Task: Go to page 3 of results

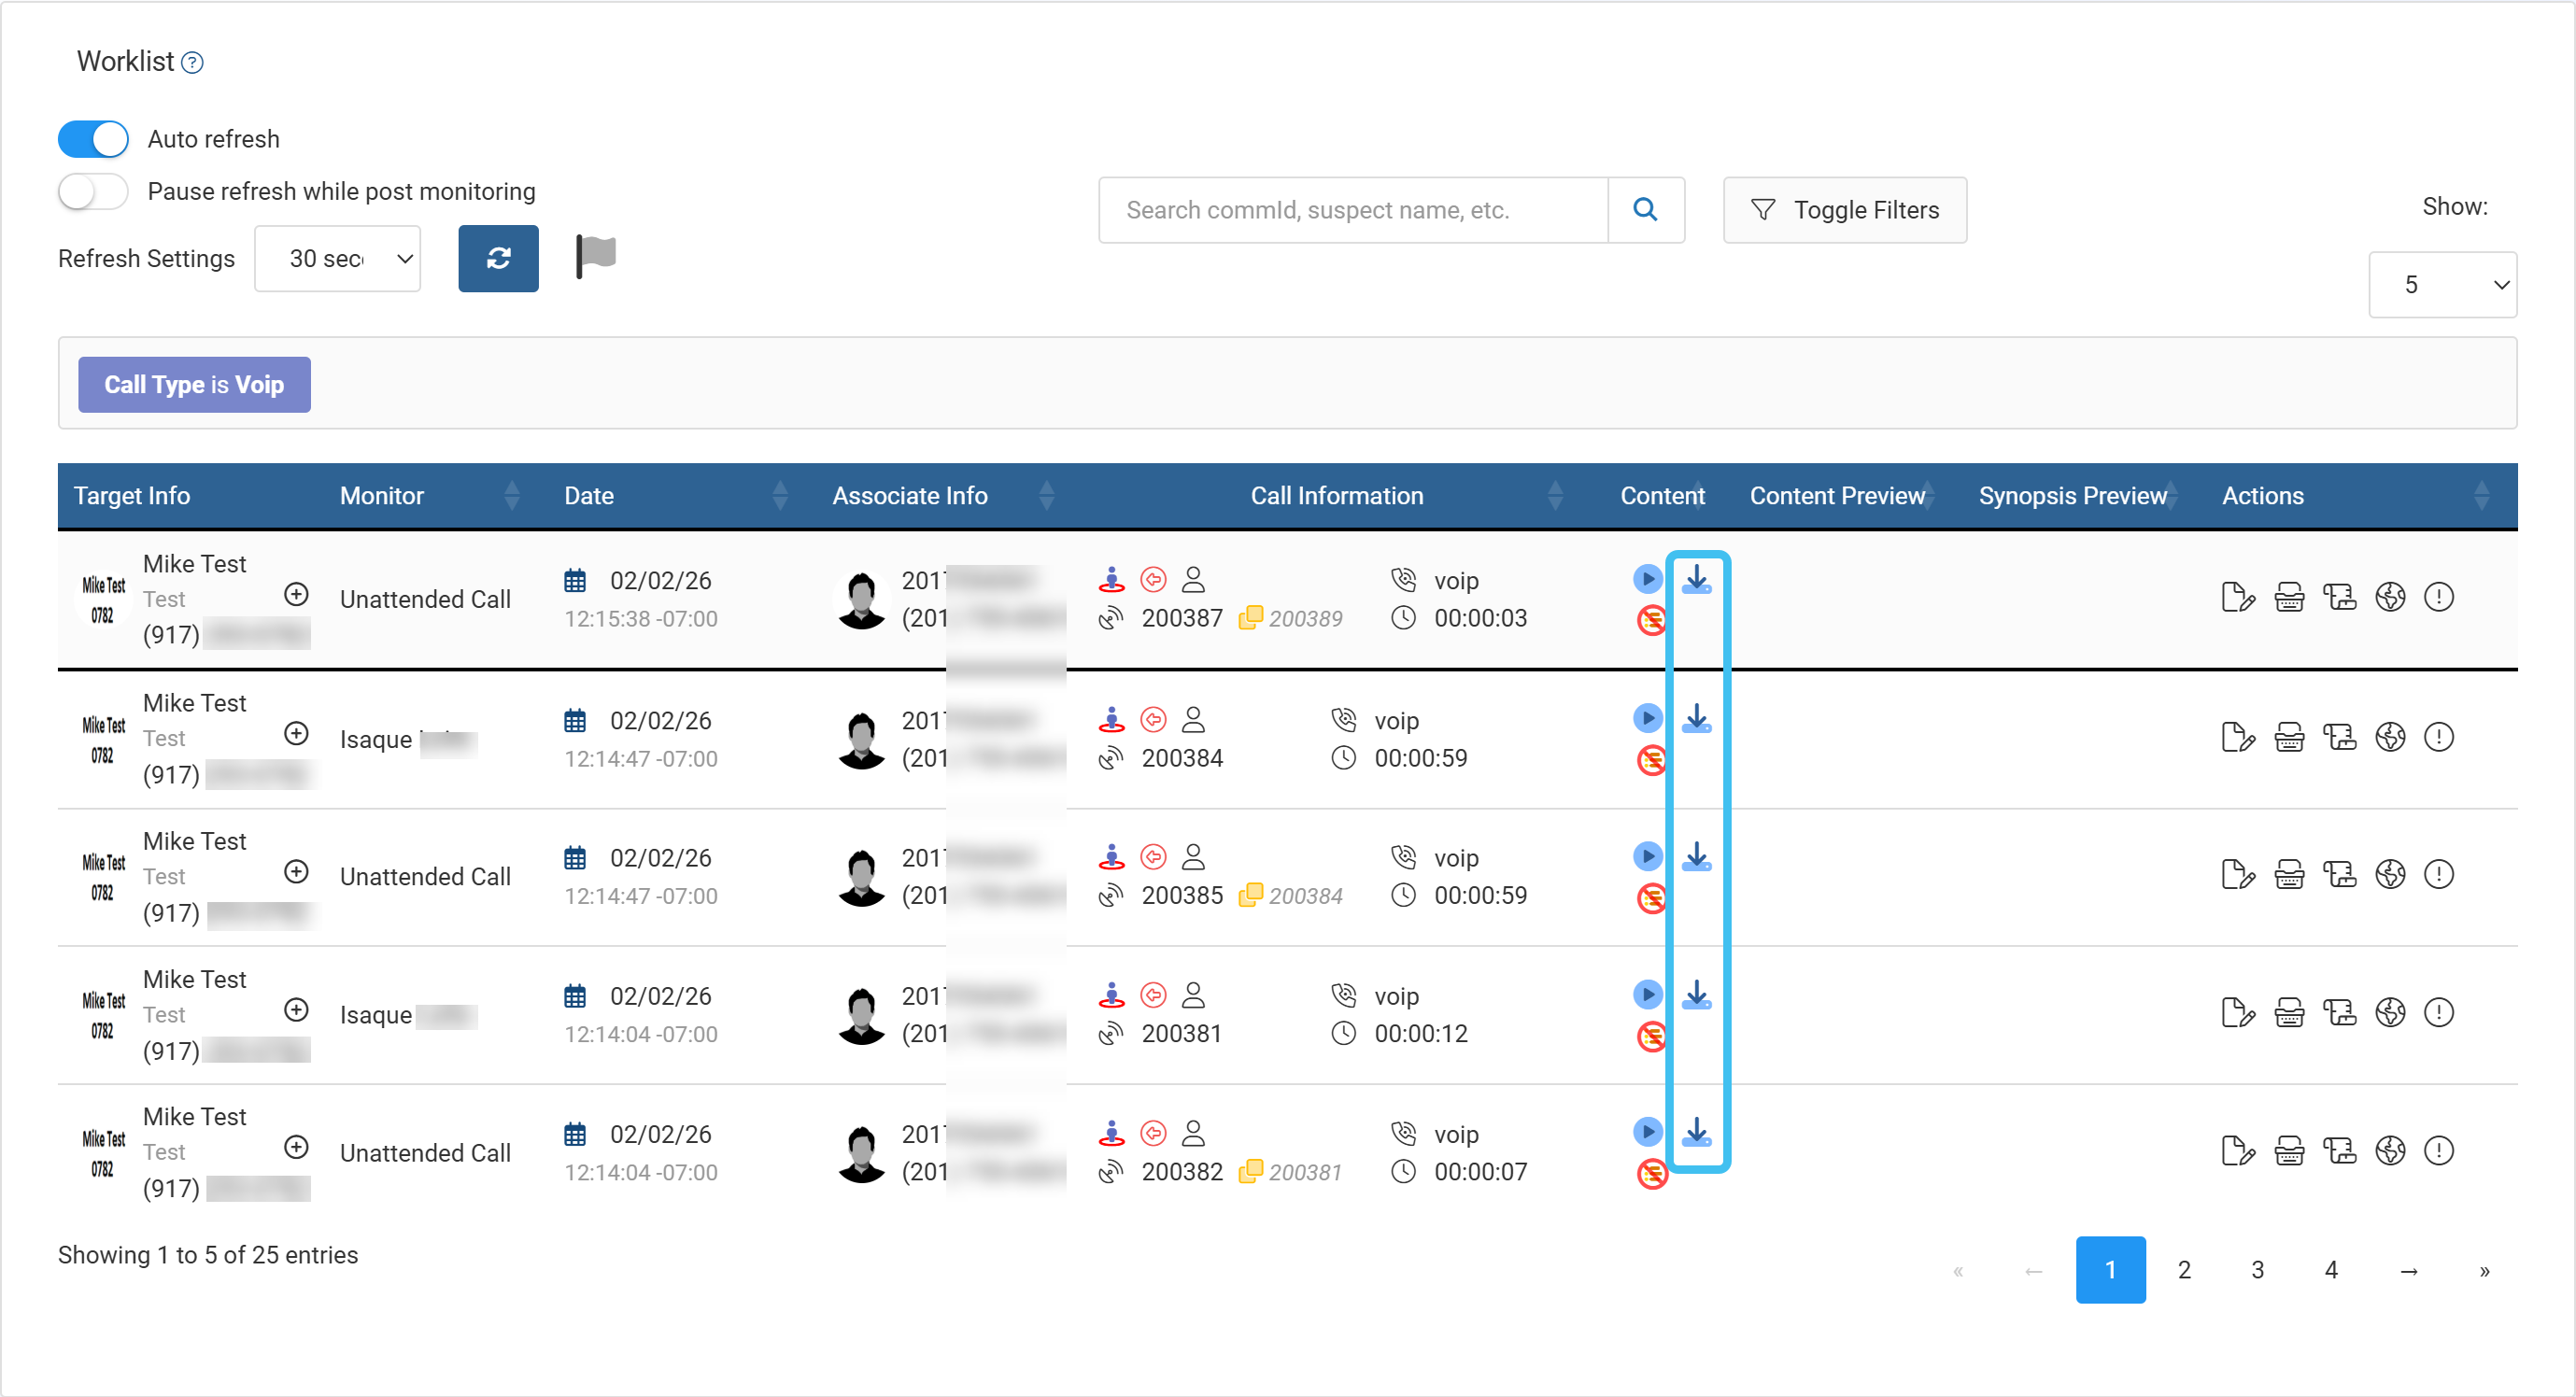Action: (2257, 1269)
